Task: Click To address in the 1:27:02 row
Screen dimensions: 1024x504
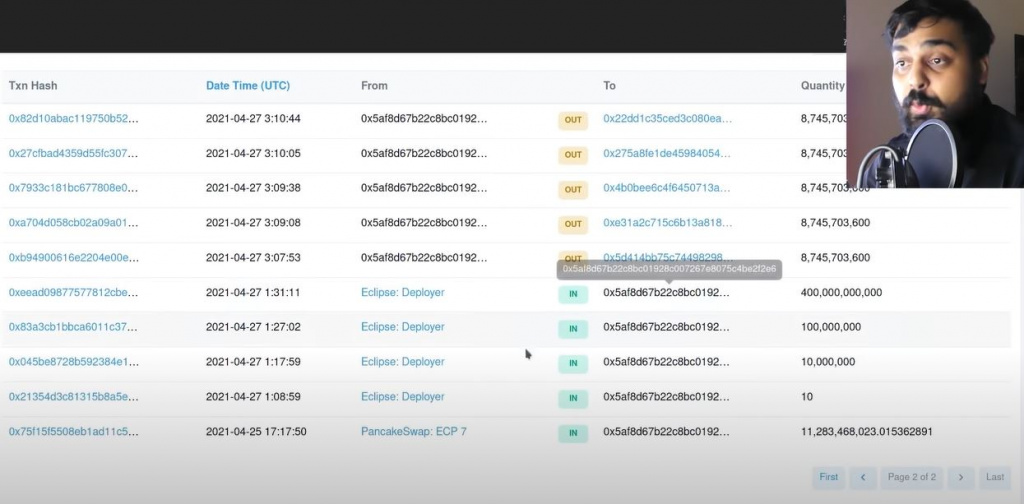Action: click(666, 327)
